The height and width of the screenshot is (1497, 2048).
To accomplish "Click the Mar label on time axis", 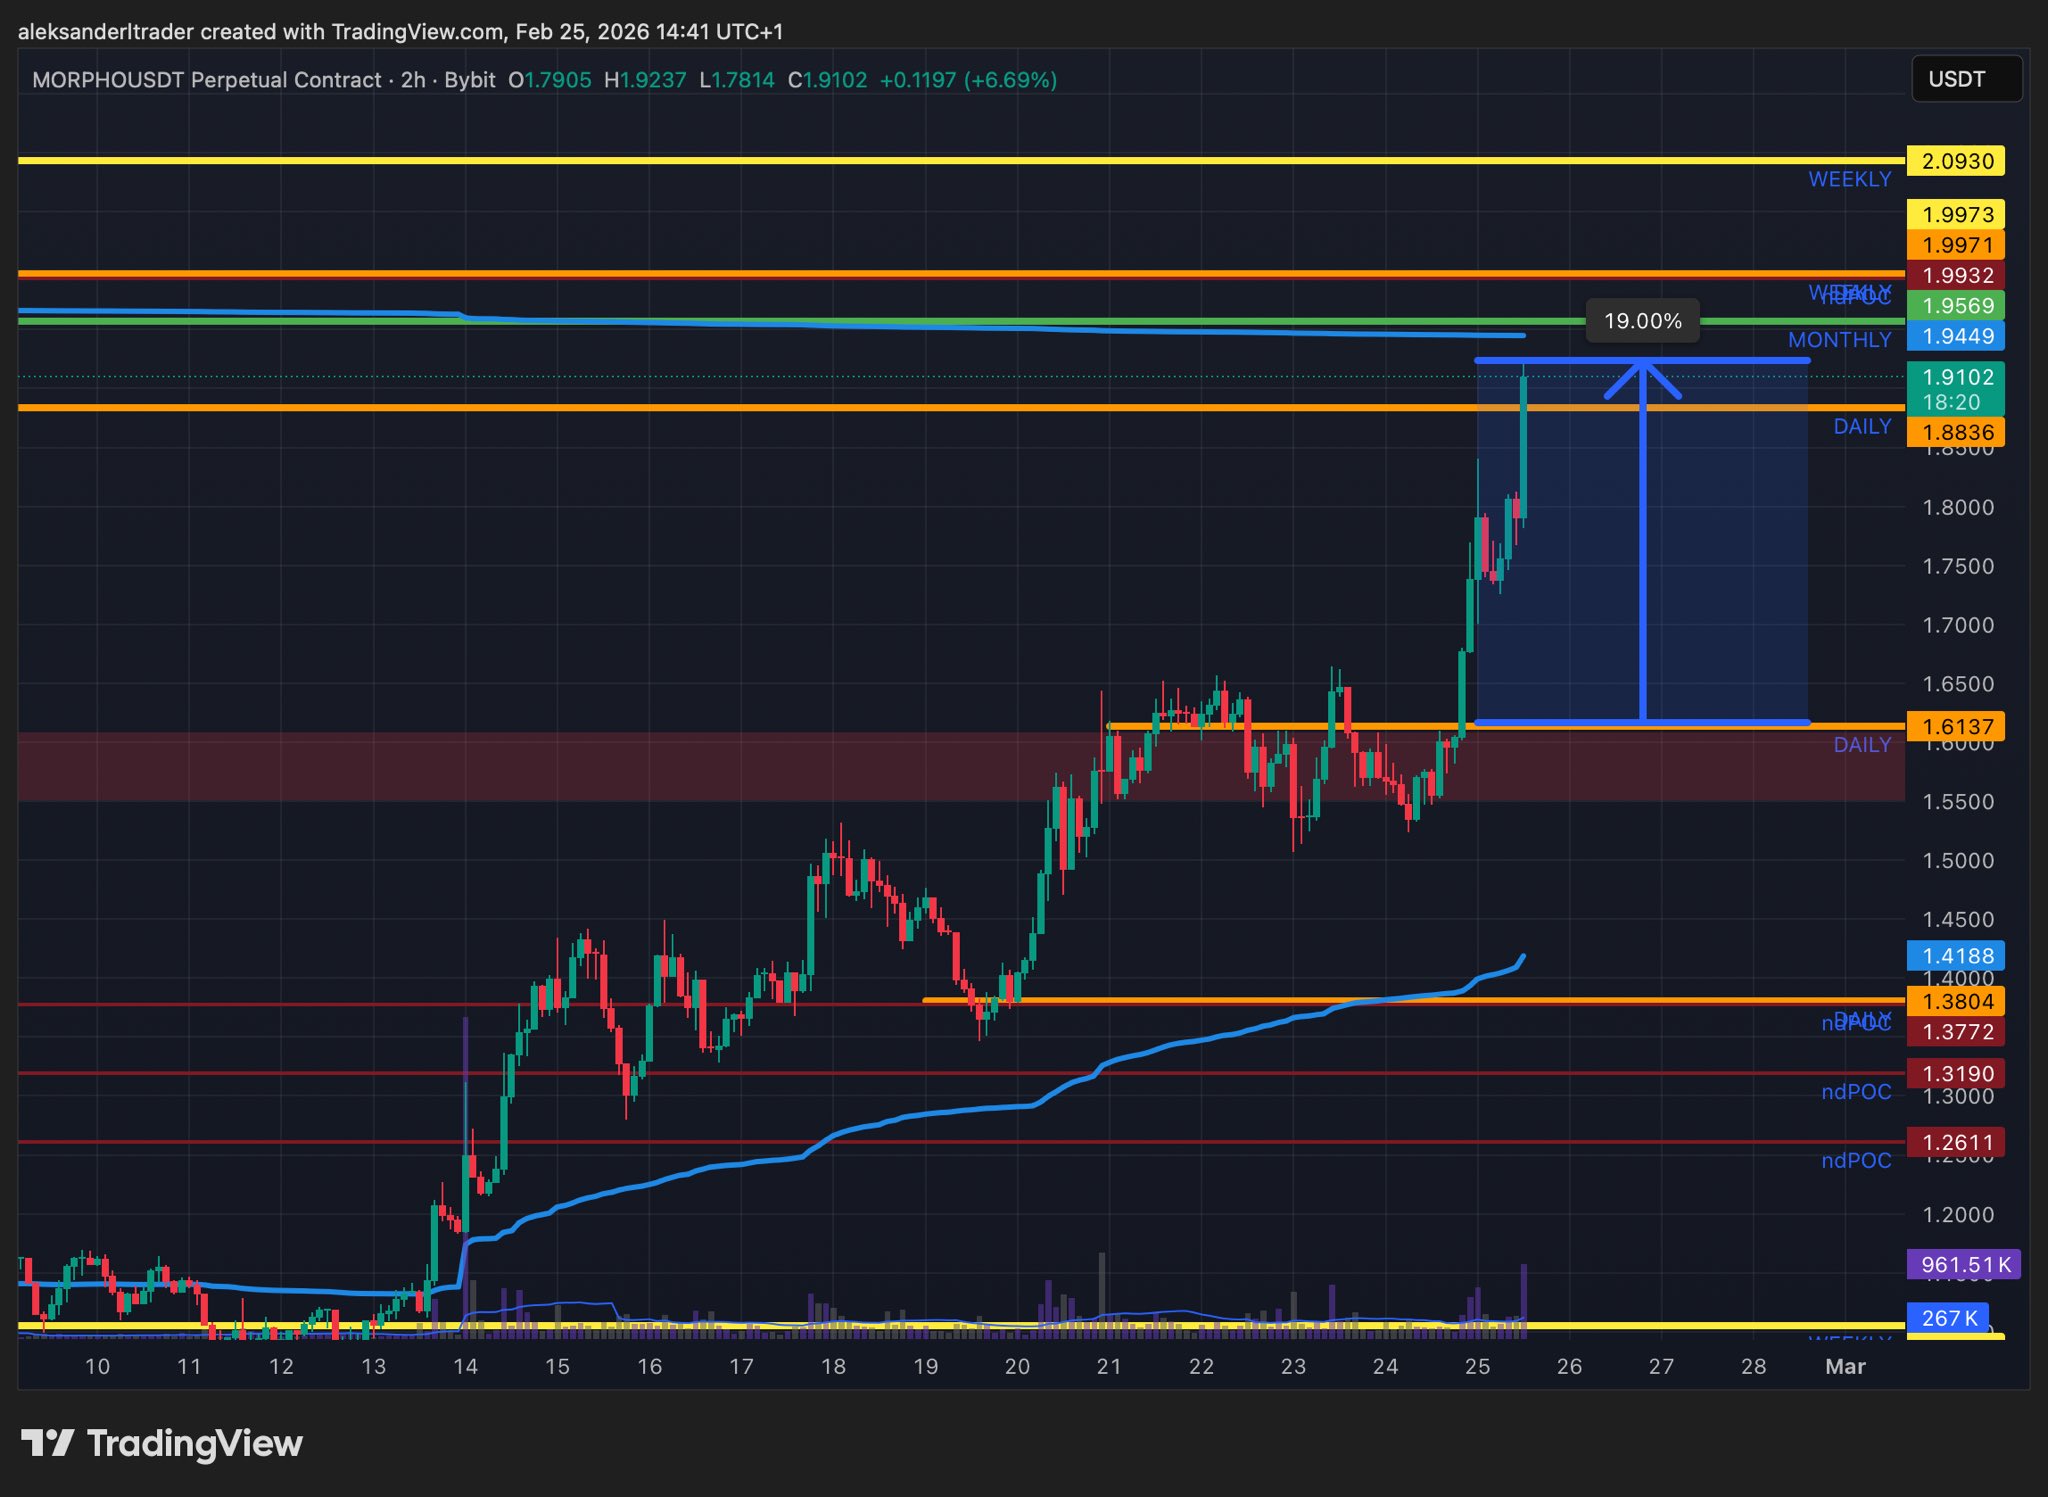I will pyautogui.click(x=1845, y=1366).
